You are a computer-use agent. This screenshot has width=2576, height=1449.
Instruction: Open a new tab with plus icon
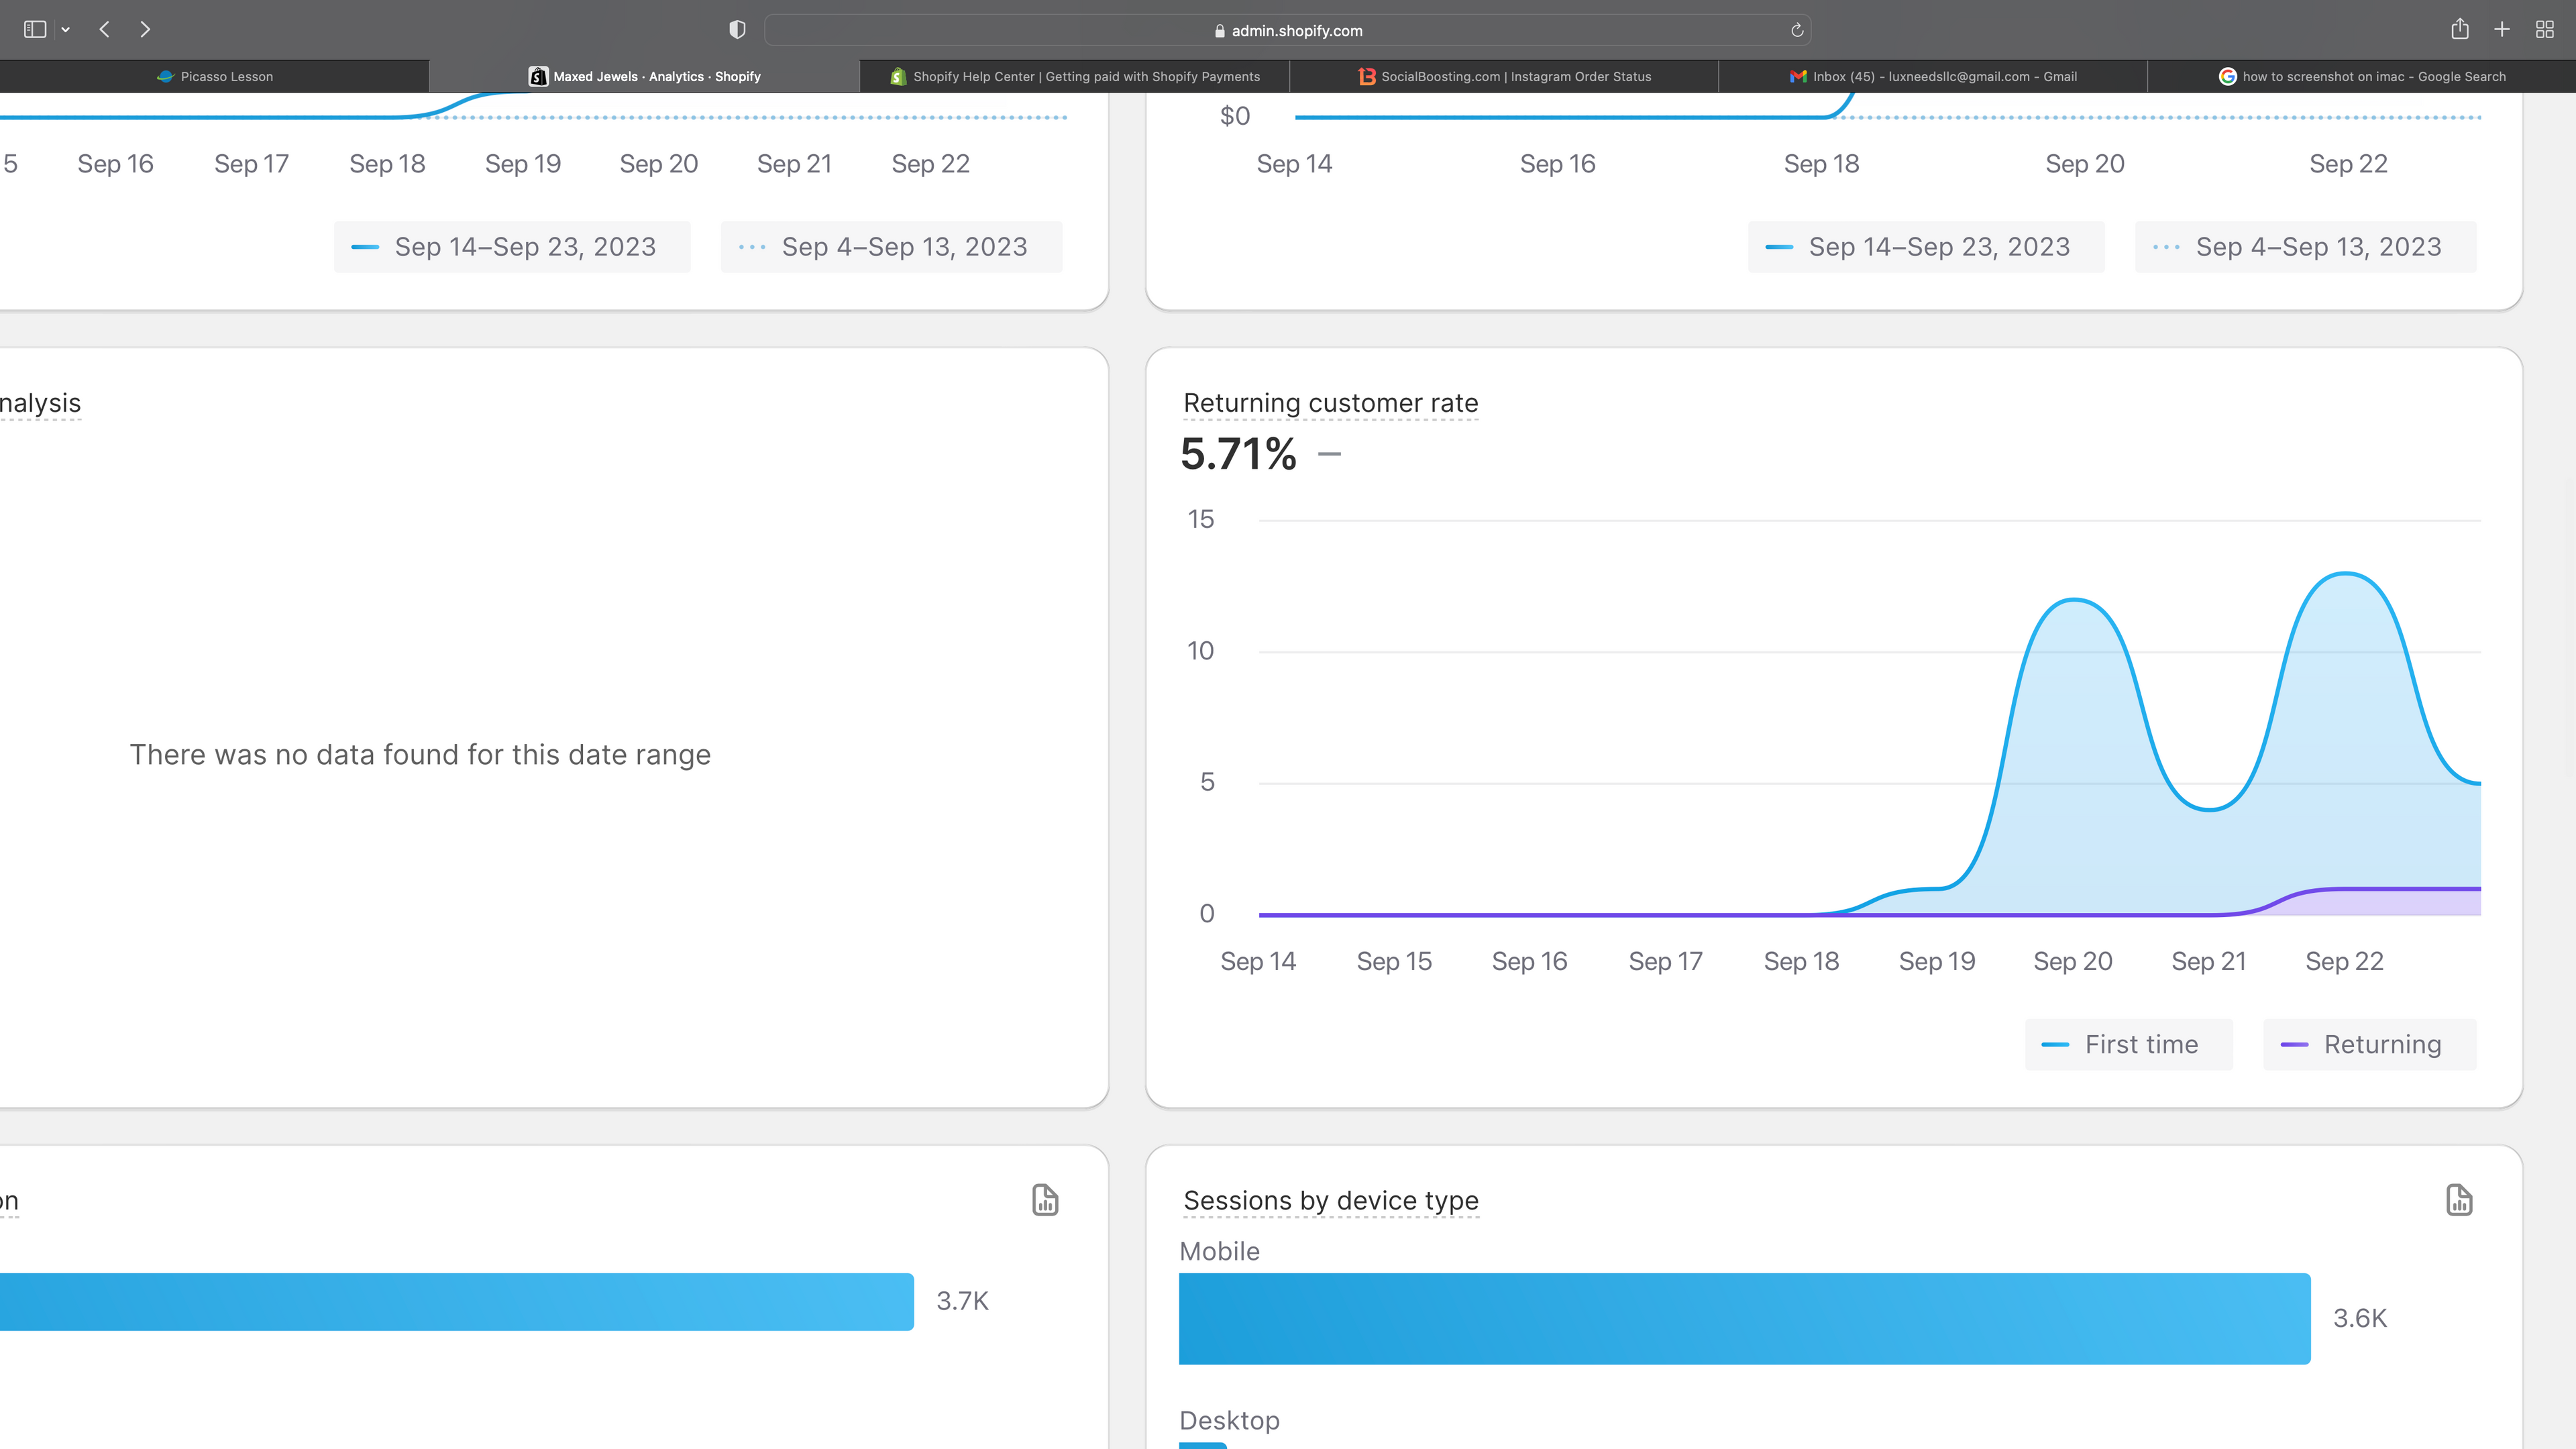pos(2502,29)
